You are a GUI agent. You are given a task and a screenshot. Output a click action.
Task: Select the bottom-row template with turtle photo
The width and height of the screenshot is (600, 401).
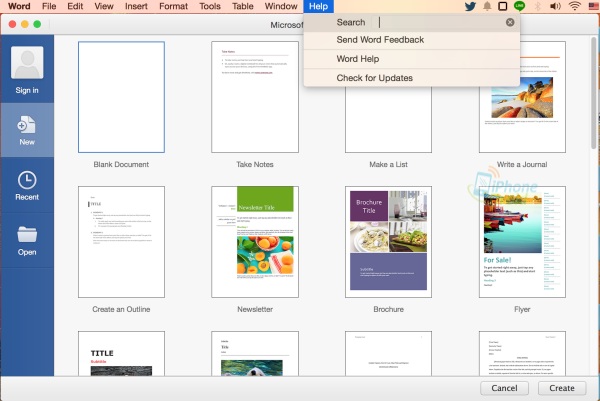255,354
